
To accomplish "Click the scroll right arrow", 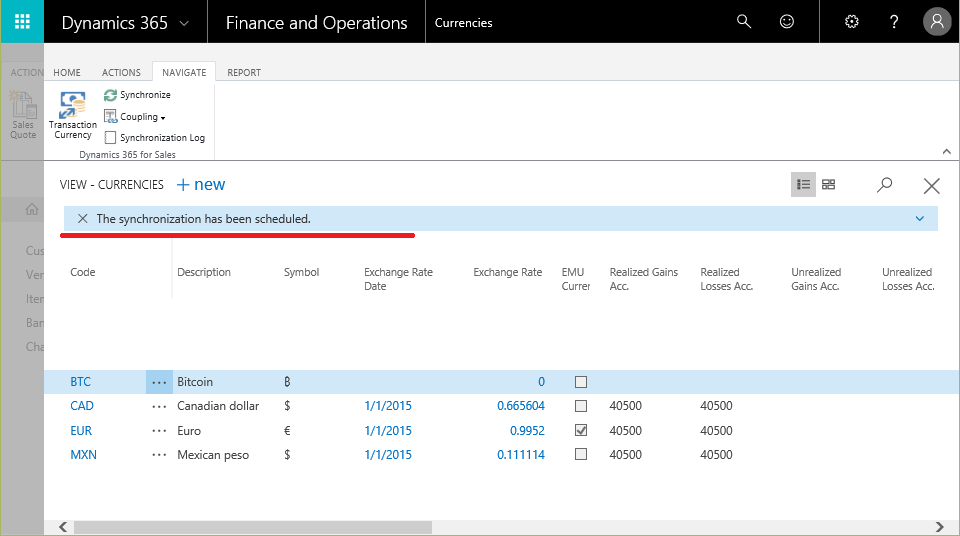I will (940, 527).
